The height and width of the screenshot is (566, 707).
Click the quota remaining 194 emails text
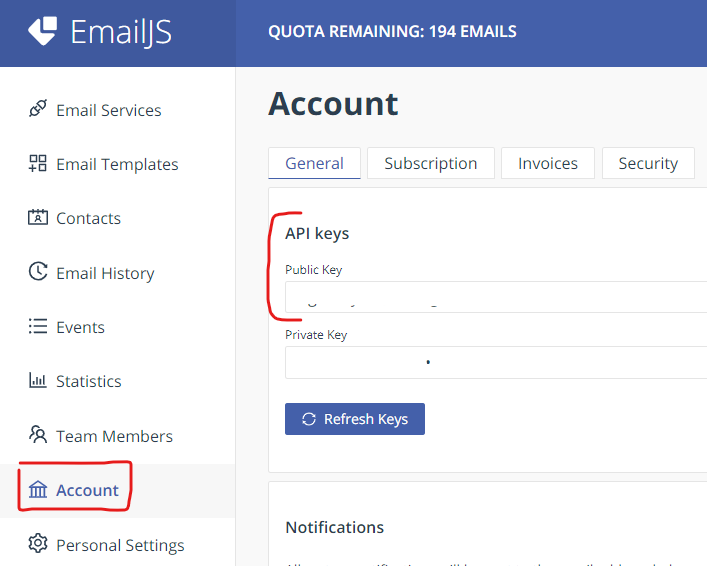[392, 31]
